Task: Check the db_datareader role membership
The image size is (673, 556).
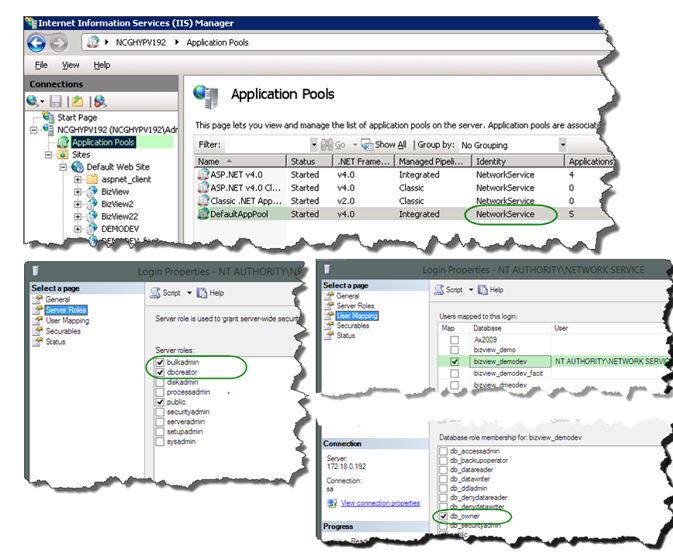Action: click(444, 470)
